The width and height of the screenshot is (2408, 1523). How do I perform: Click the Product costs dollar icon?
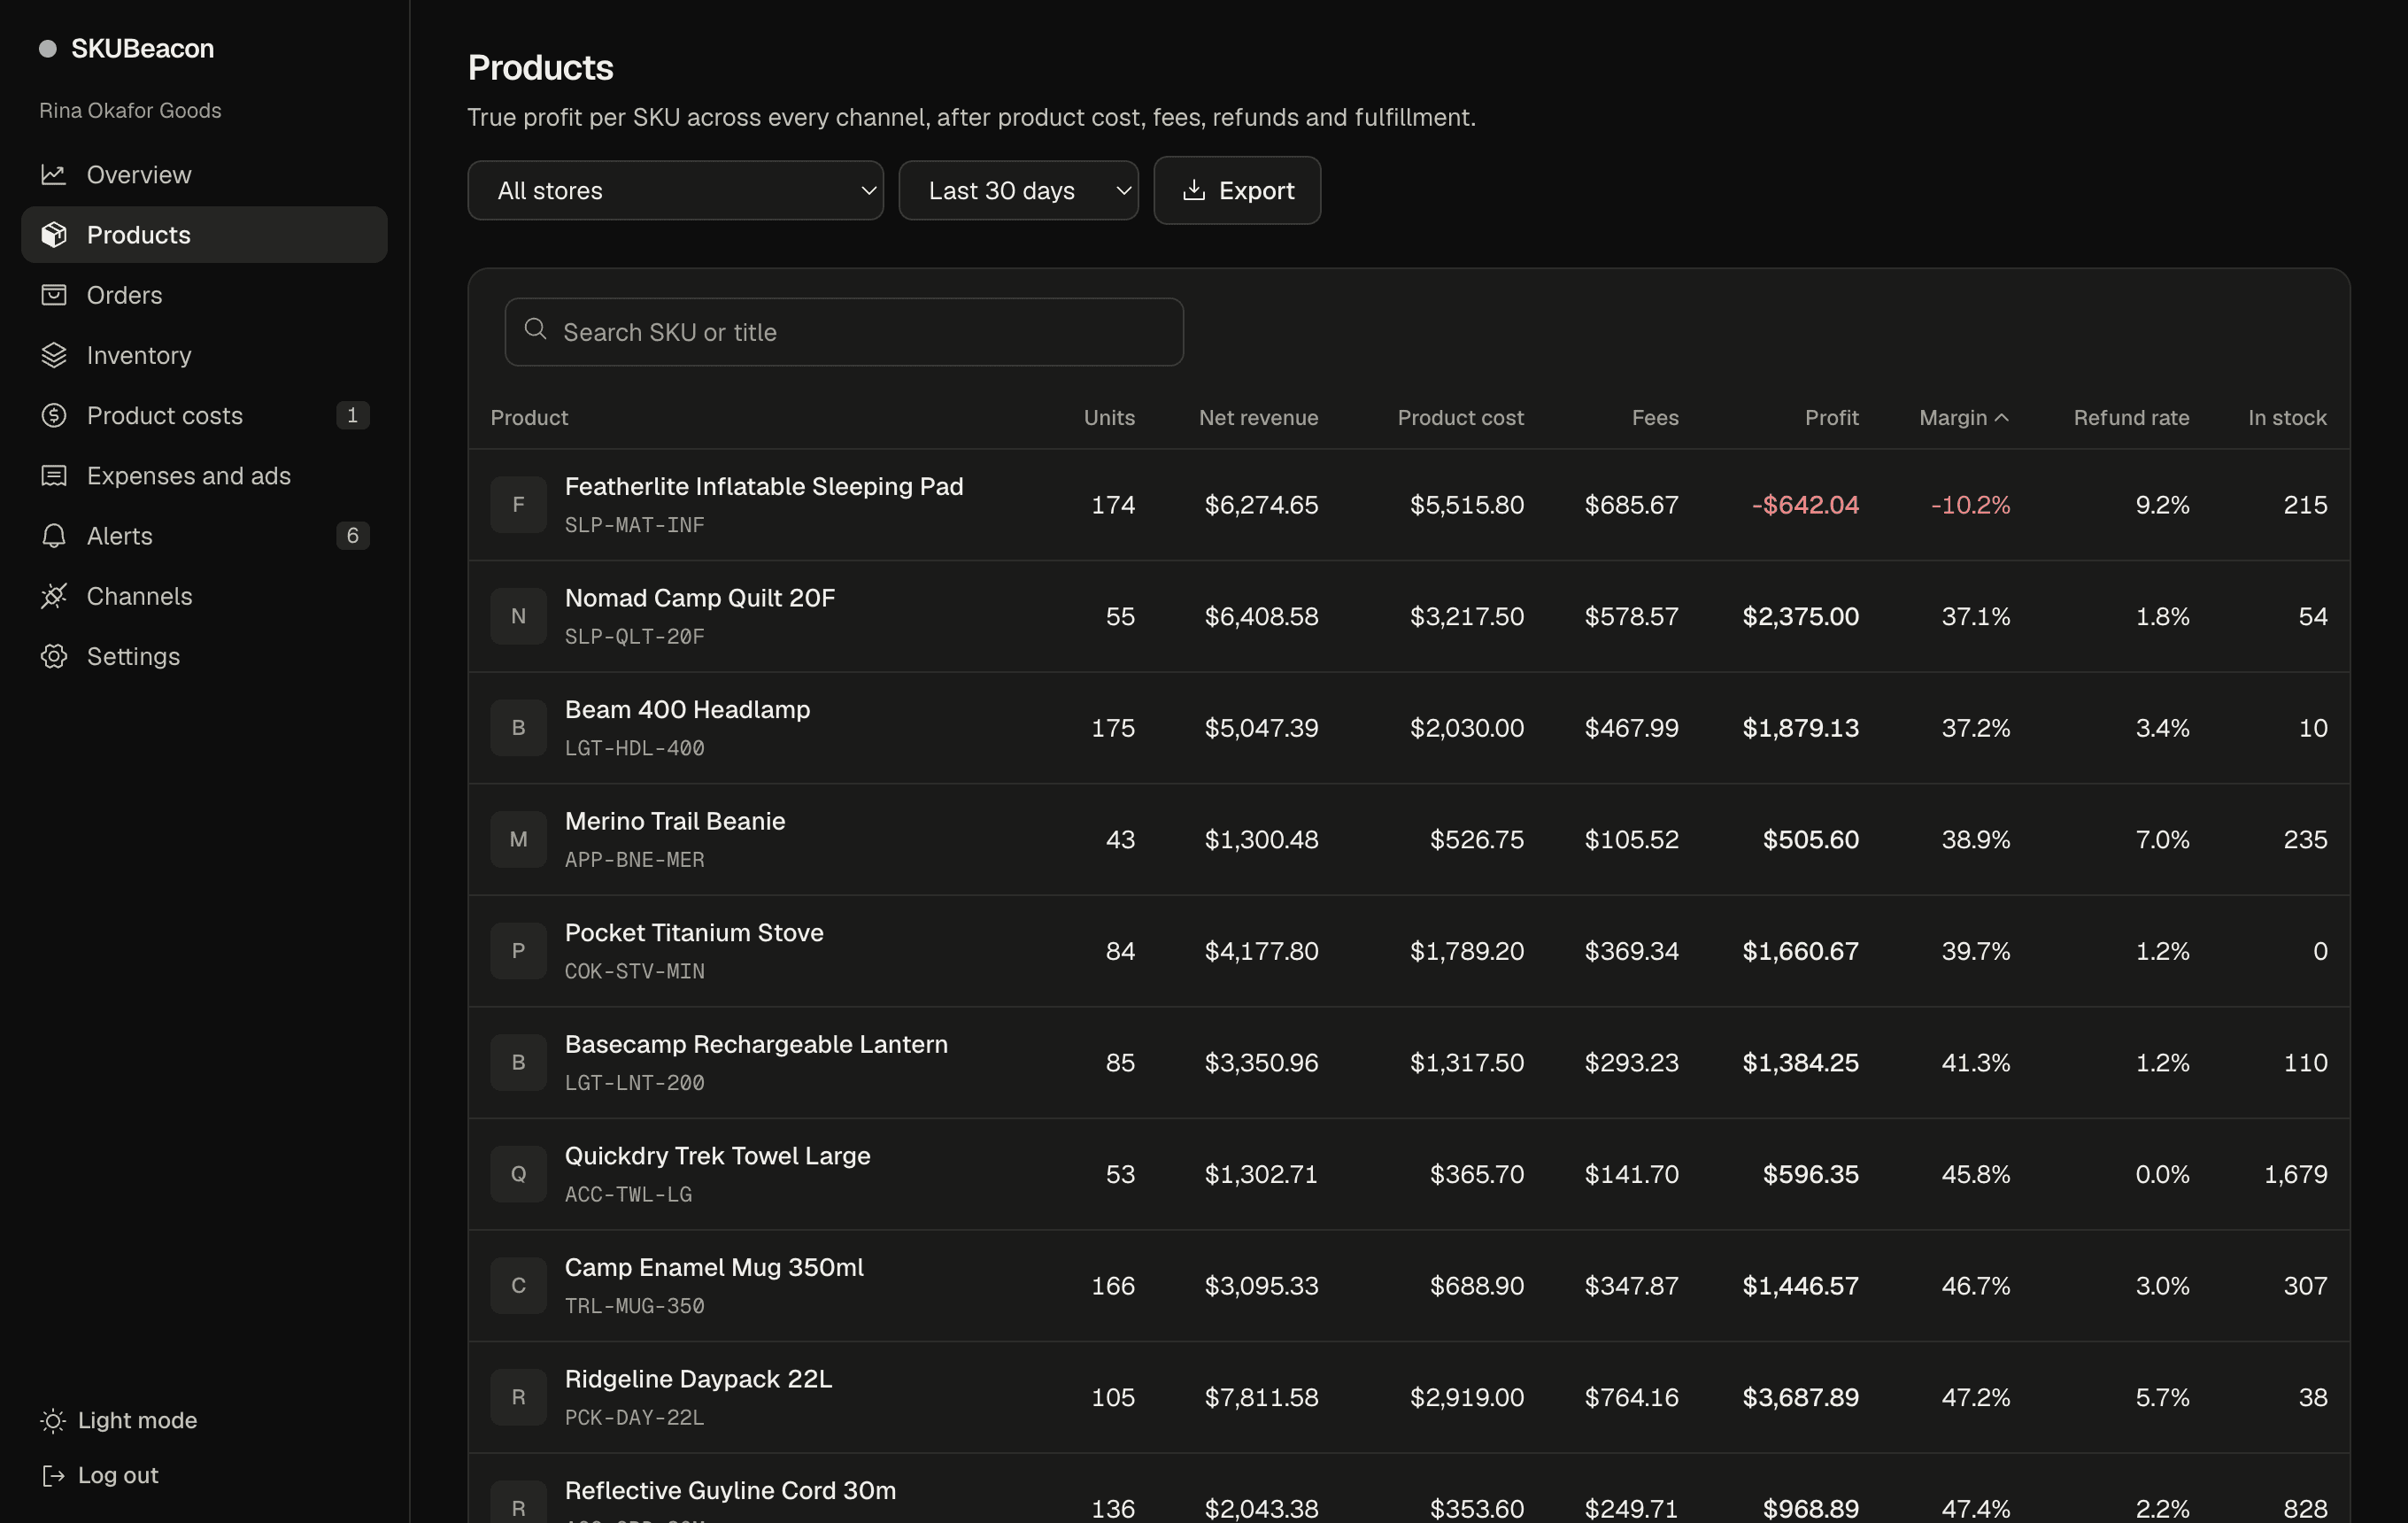(53, 415)
